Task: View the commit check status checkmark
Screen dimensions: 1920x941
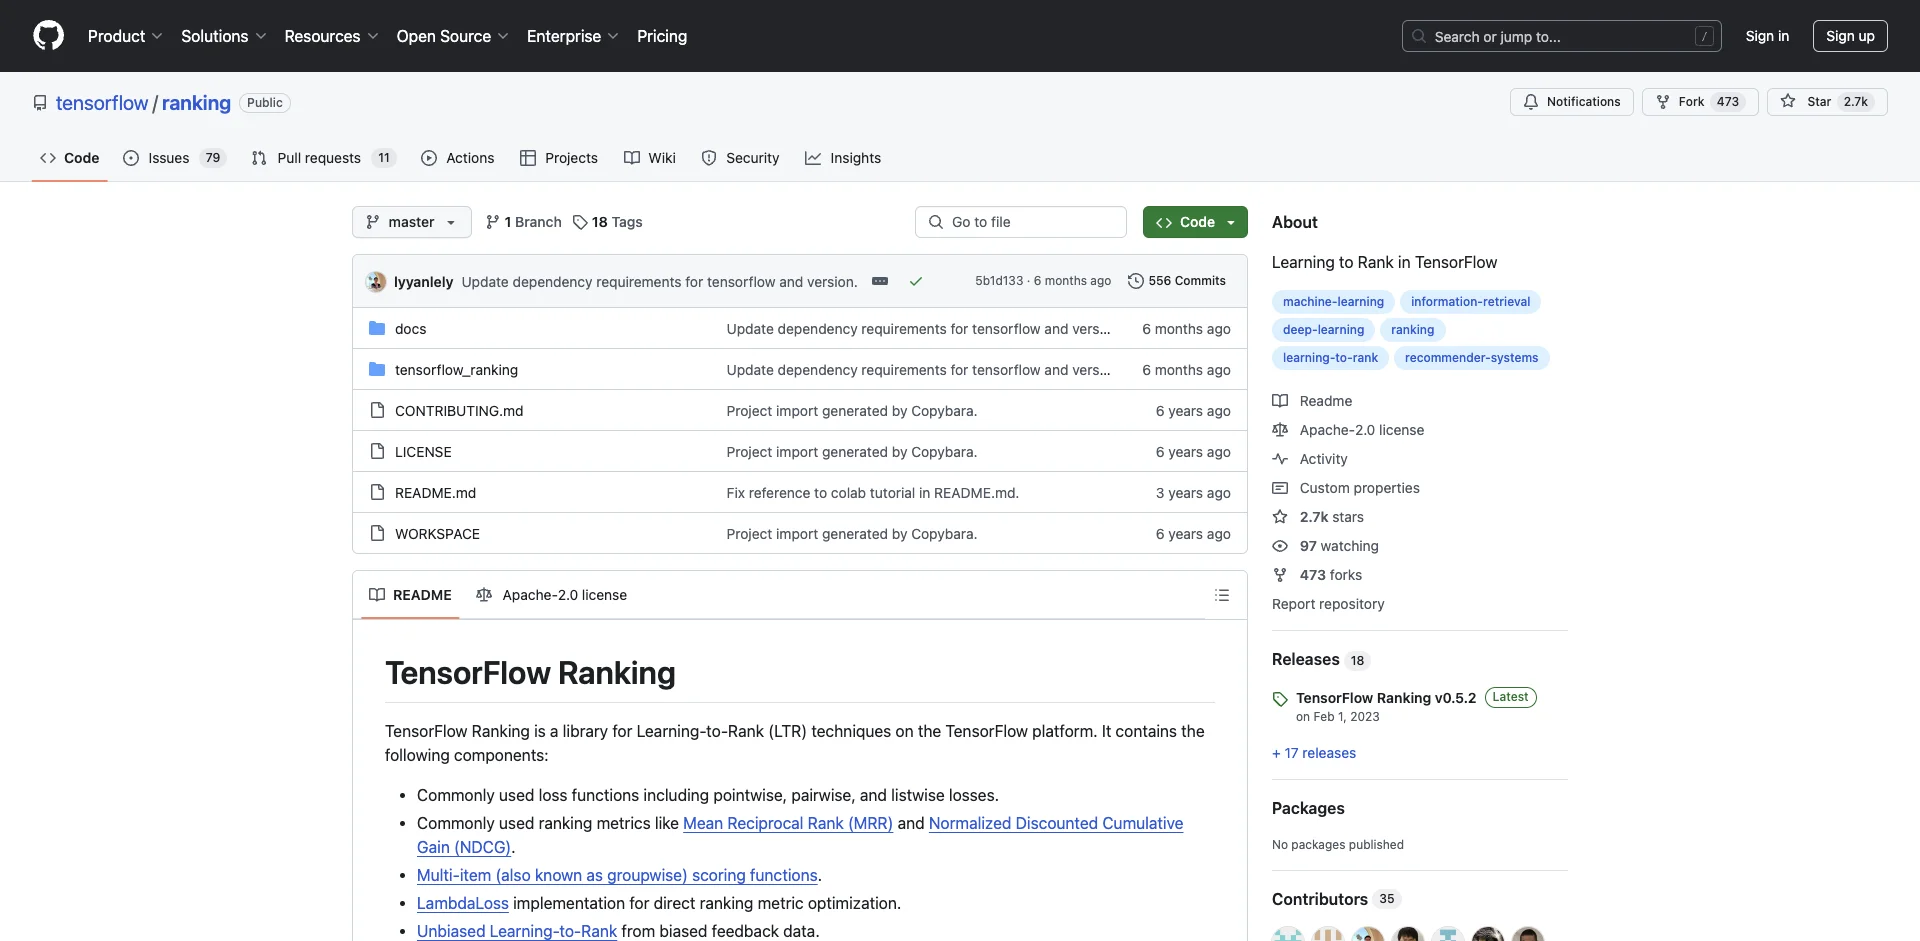Action: pos(915,281)
